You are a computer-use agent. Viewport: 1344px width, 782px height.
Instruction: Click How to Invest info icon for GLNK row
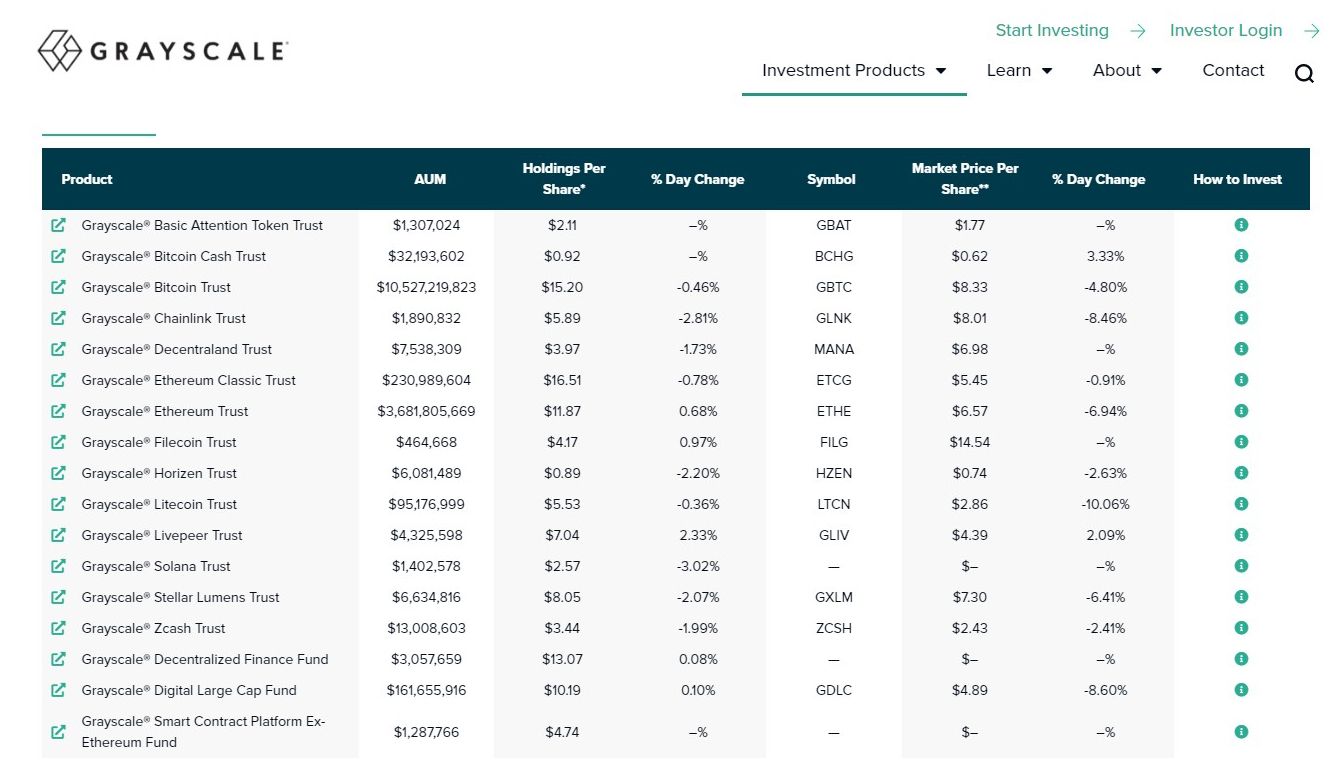[x=1241, y=318]
